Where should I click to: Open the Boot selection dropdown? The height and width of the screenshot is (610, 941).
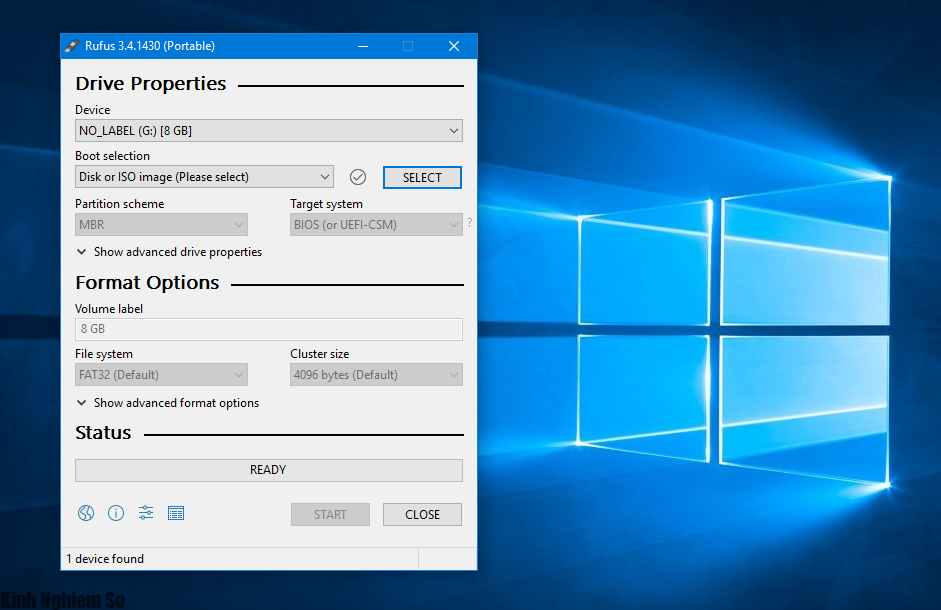click(204, 177)
